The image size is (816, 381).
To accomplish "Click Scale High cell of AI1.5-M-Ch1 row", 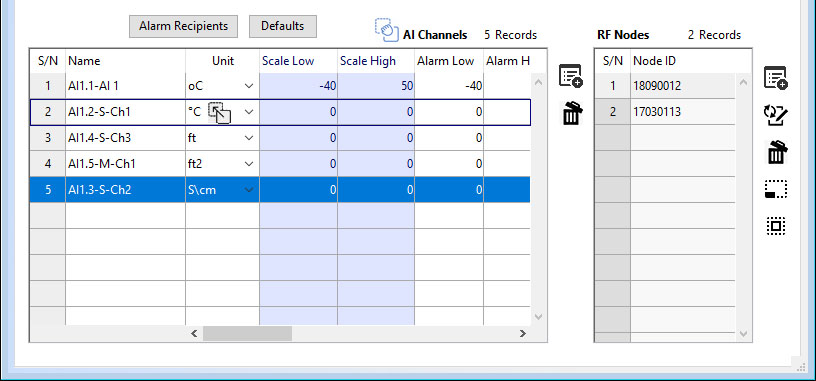I will tap(376, 164).
